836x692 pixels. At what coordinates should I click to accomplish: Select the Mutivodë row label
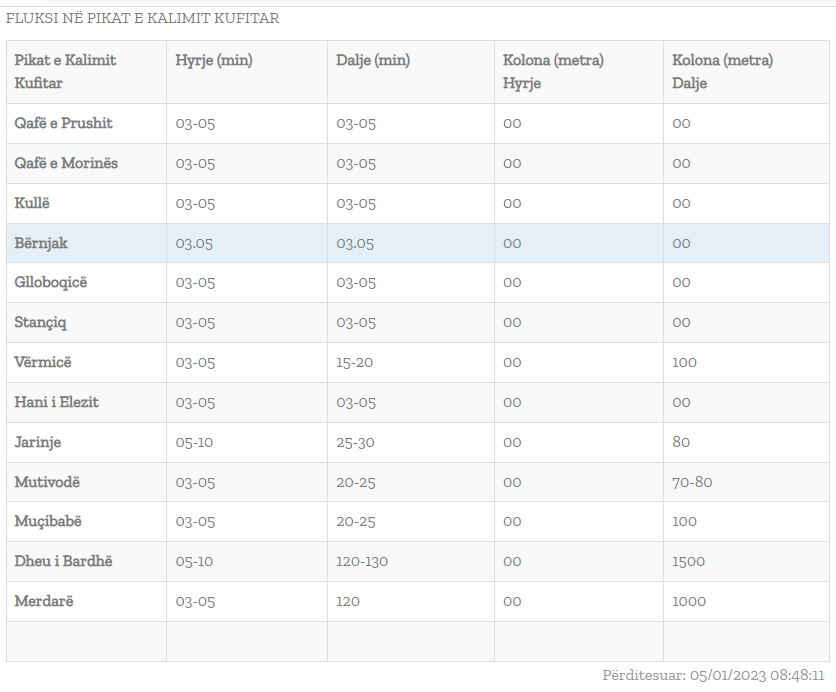pyautogui.click(x=47, y=482)
